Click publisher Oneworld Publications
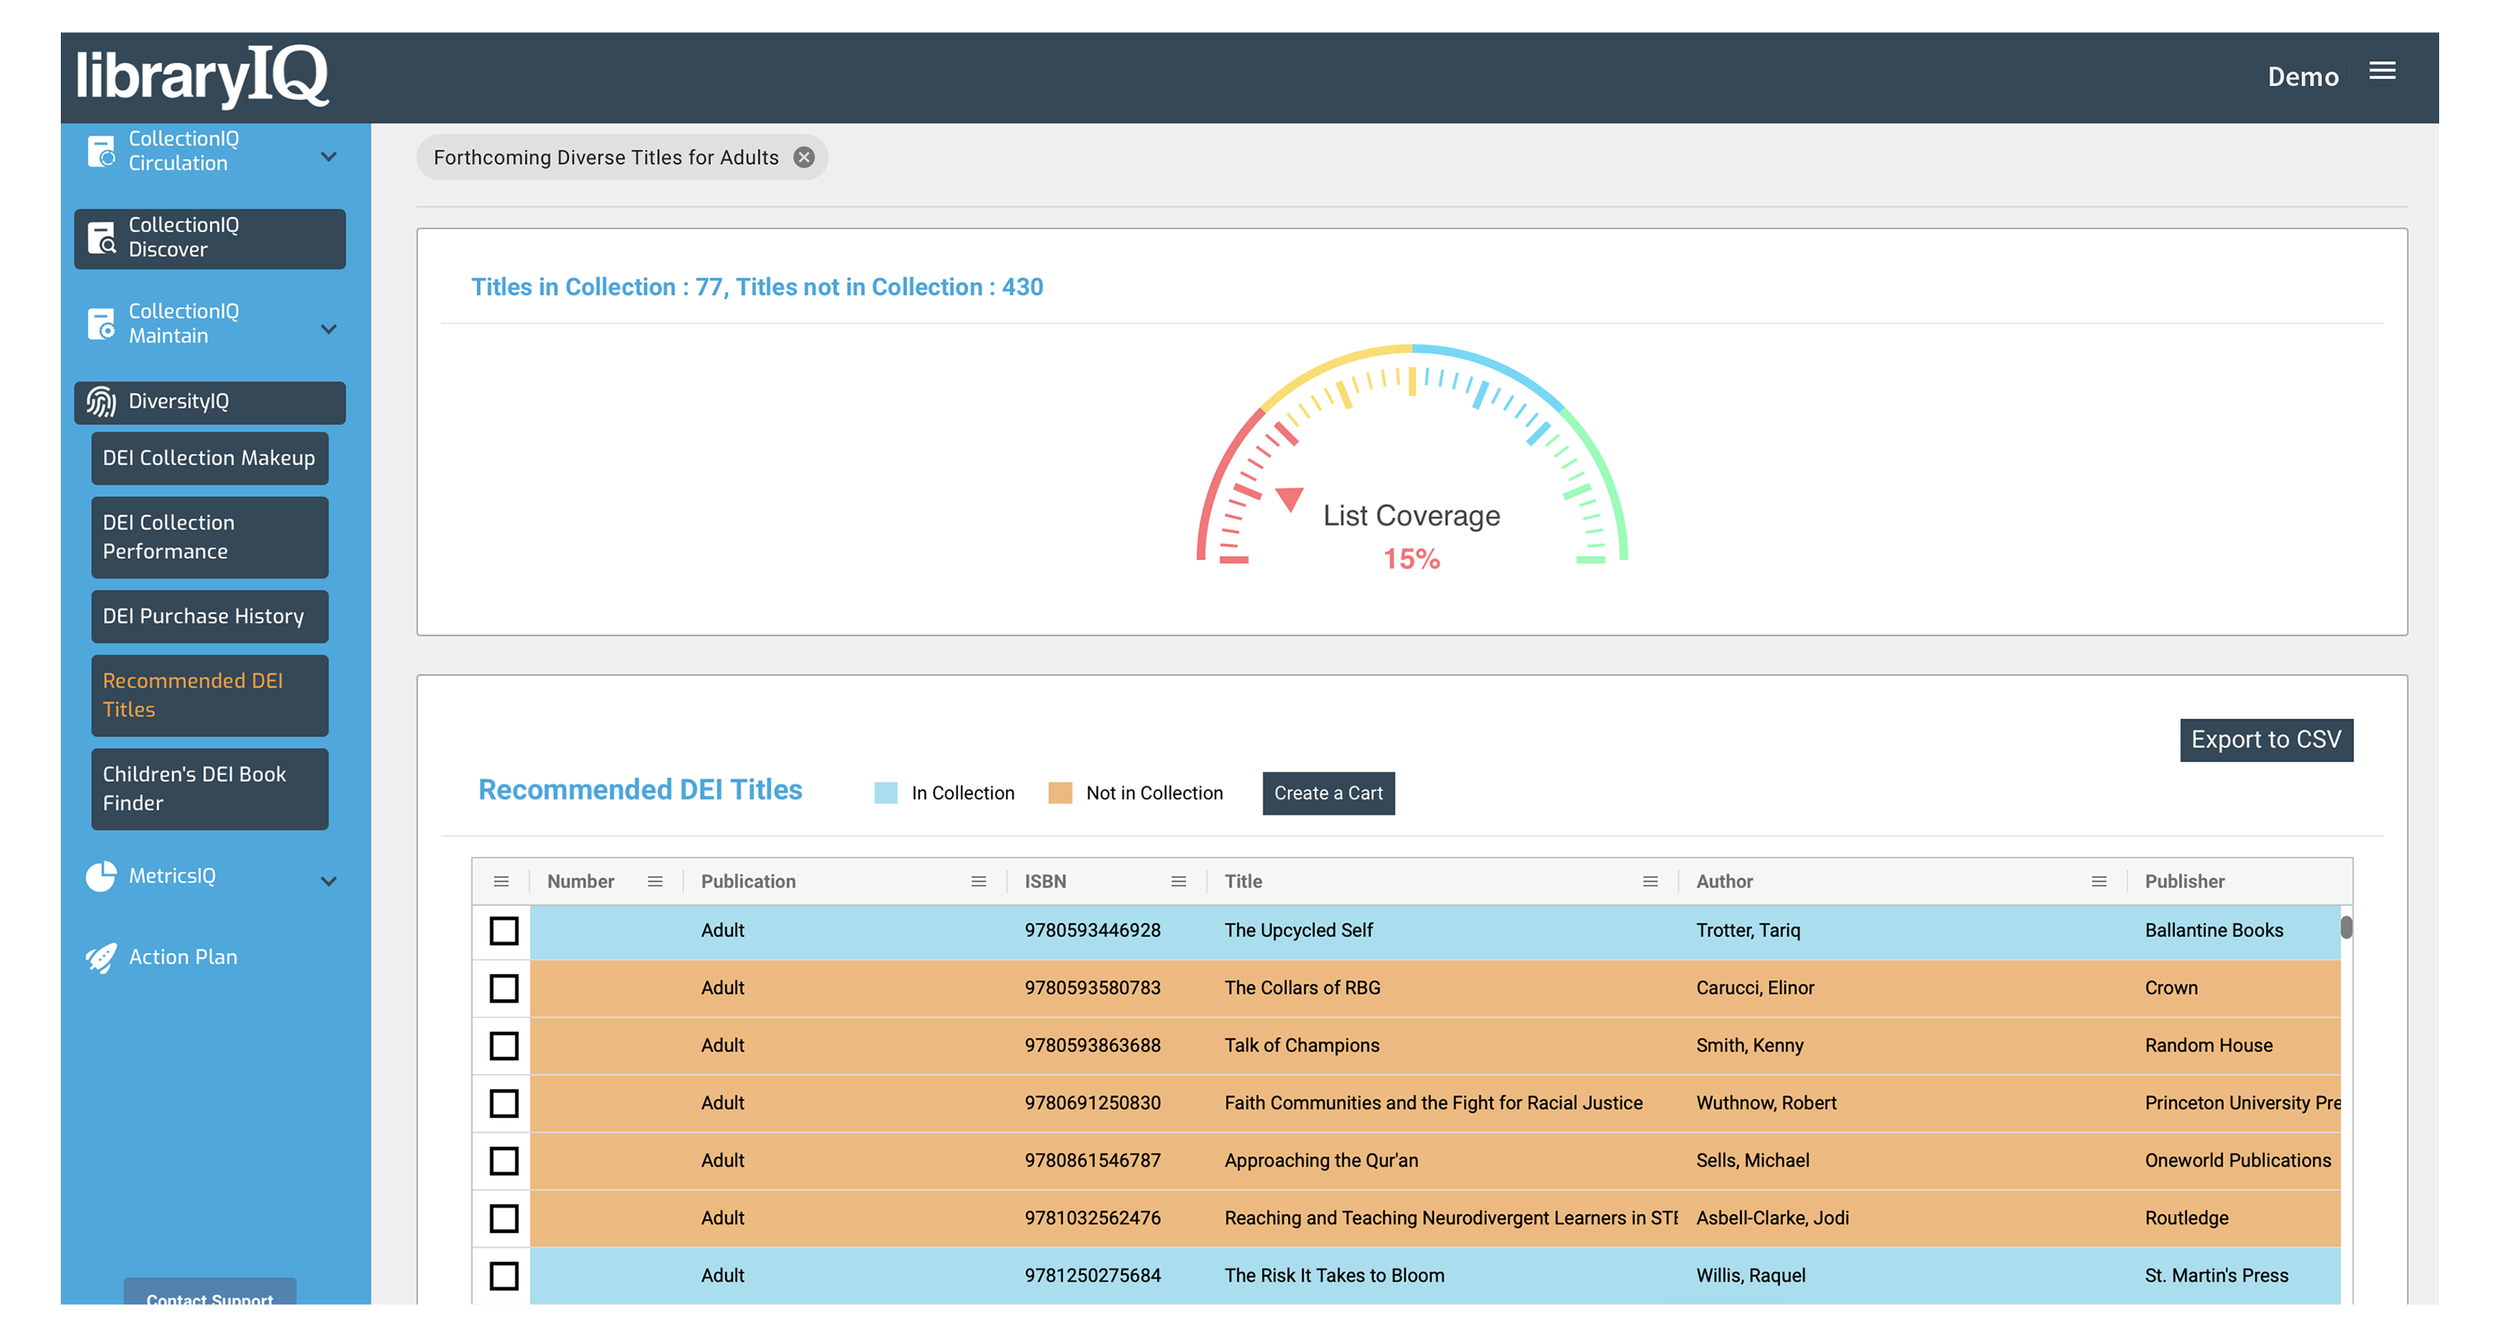The image size is (2500, 1337). point(2237,1161)
